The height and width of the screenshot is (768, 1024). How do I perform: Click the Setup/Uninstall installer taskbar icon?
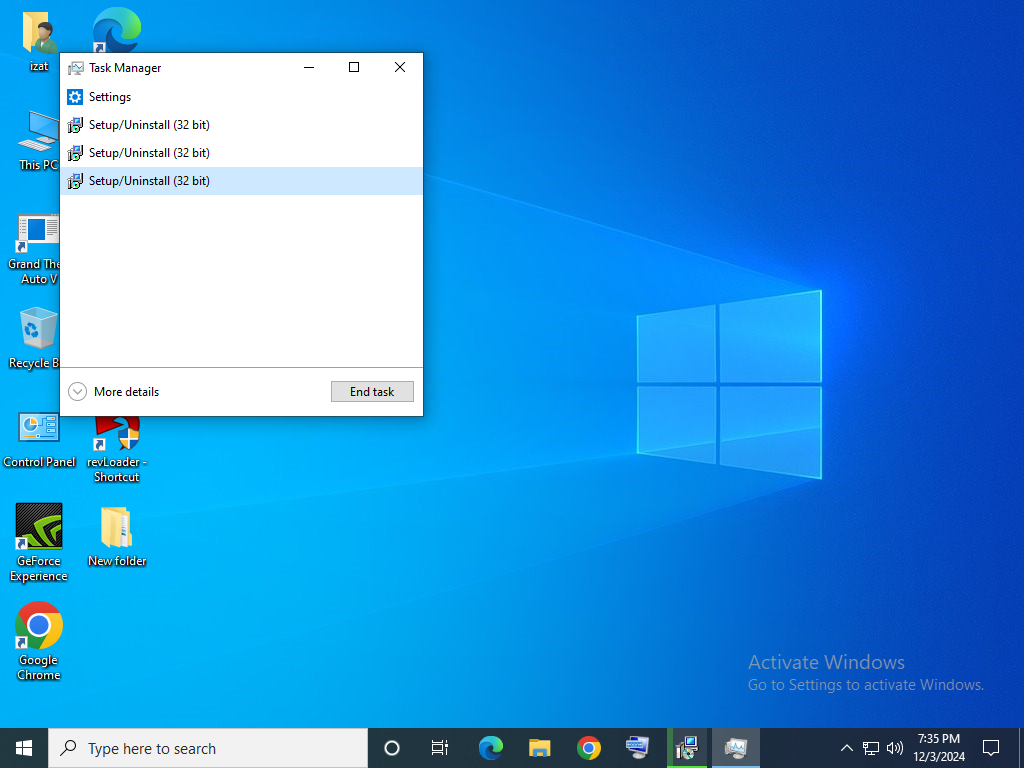coord(686,748)
